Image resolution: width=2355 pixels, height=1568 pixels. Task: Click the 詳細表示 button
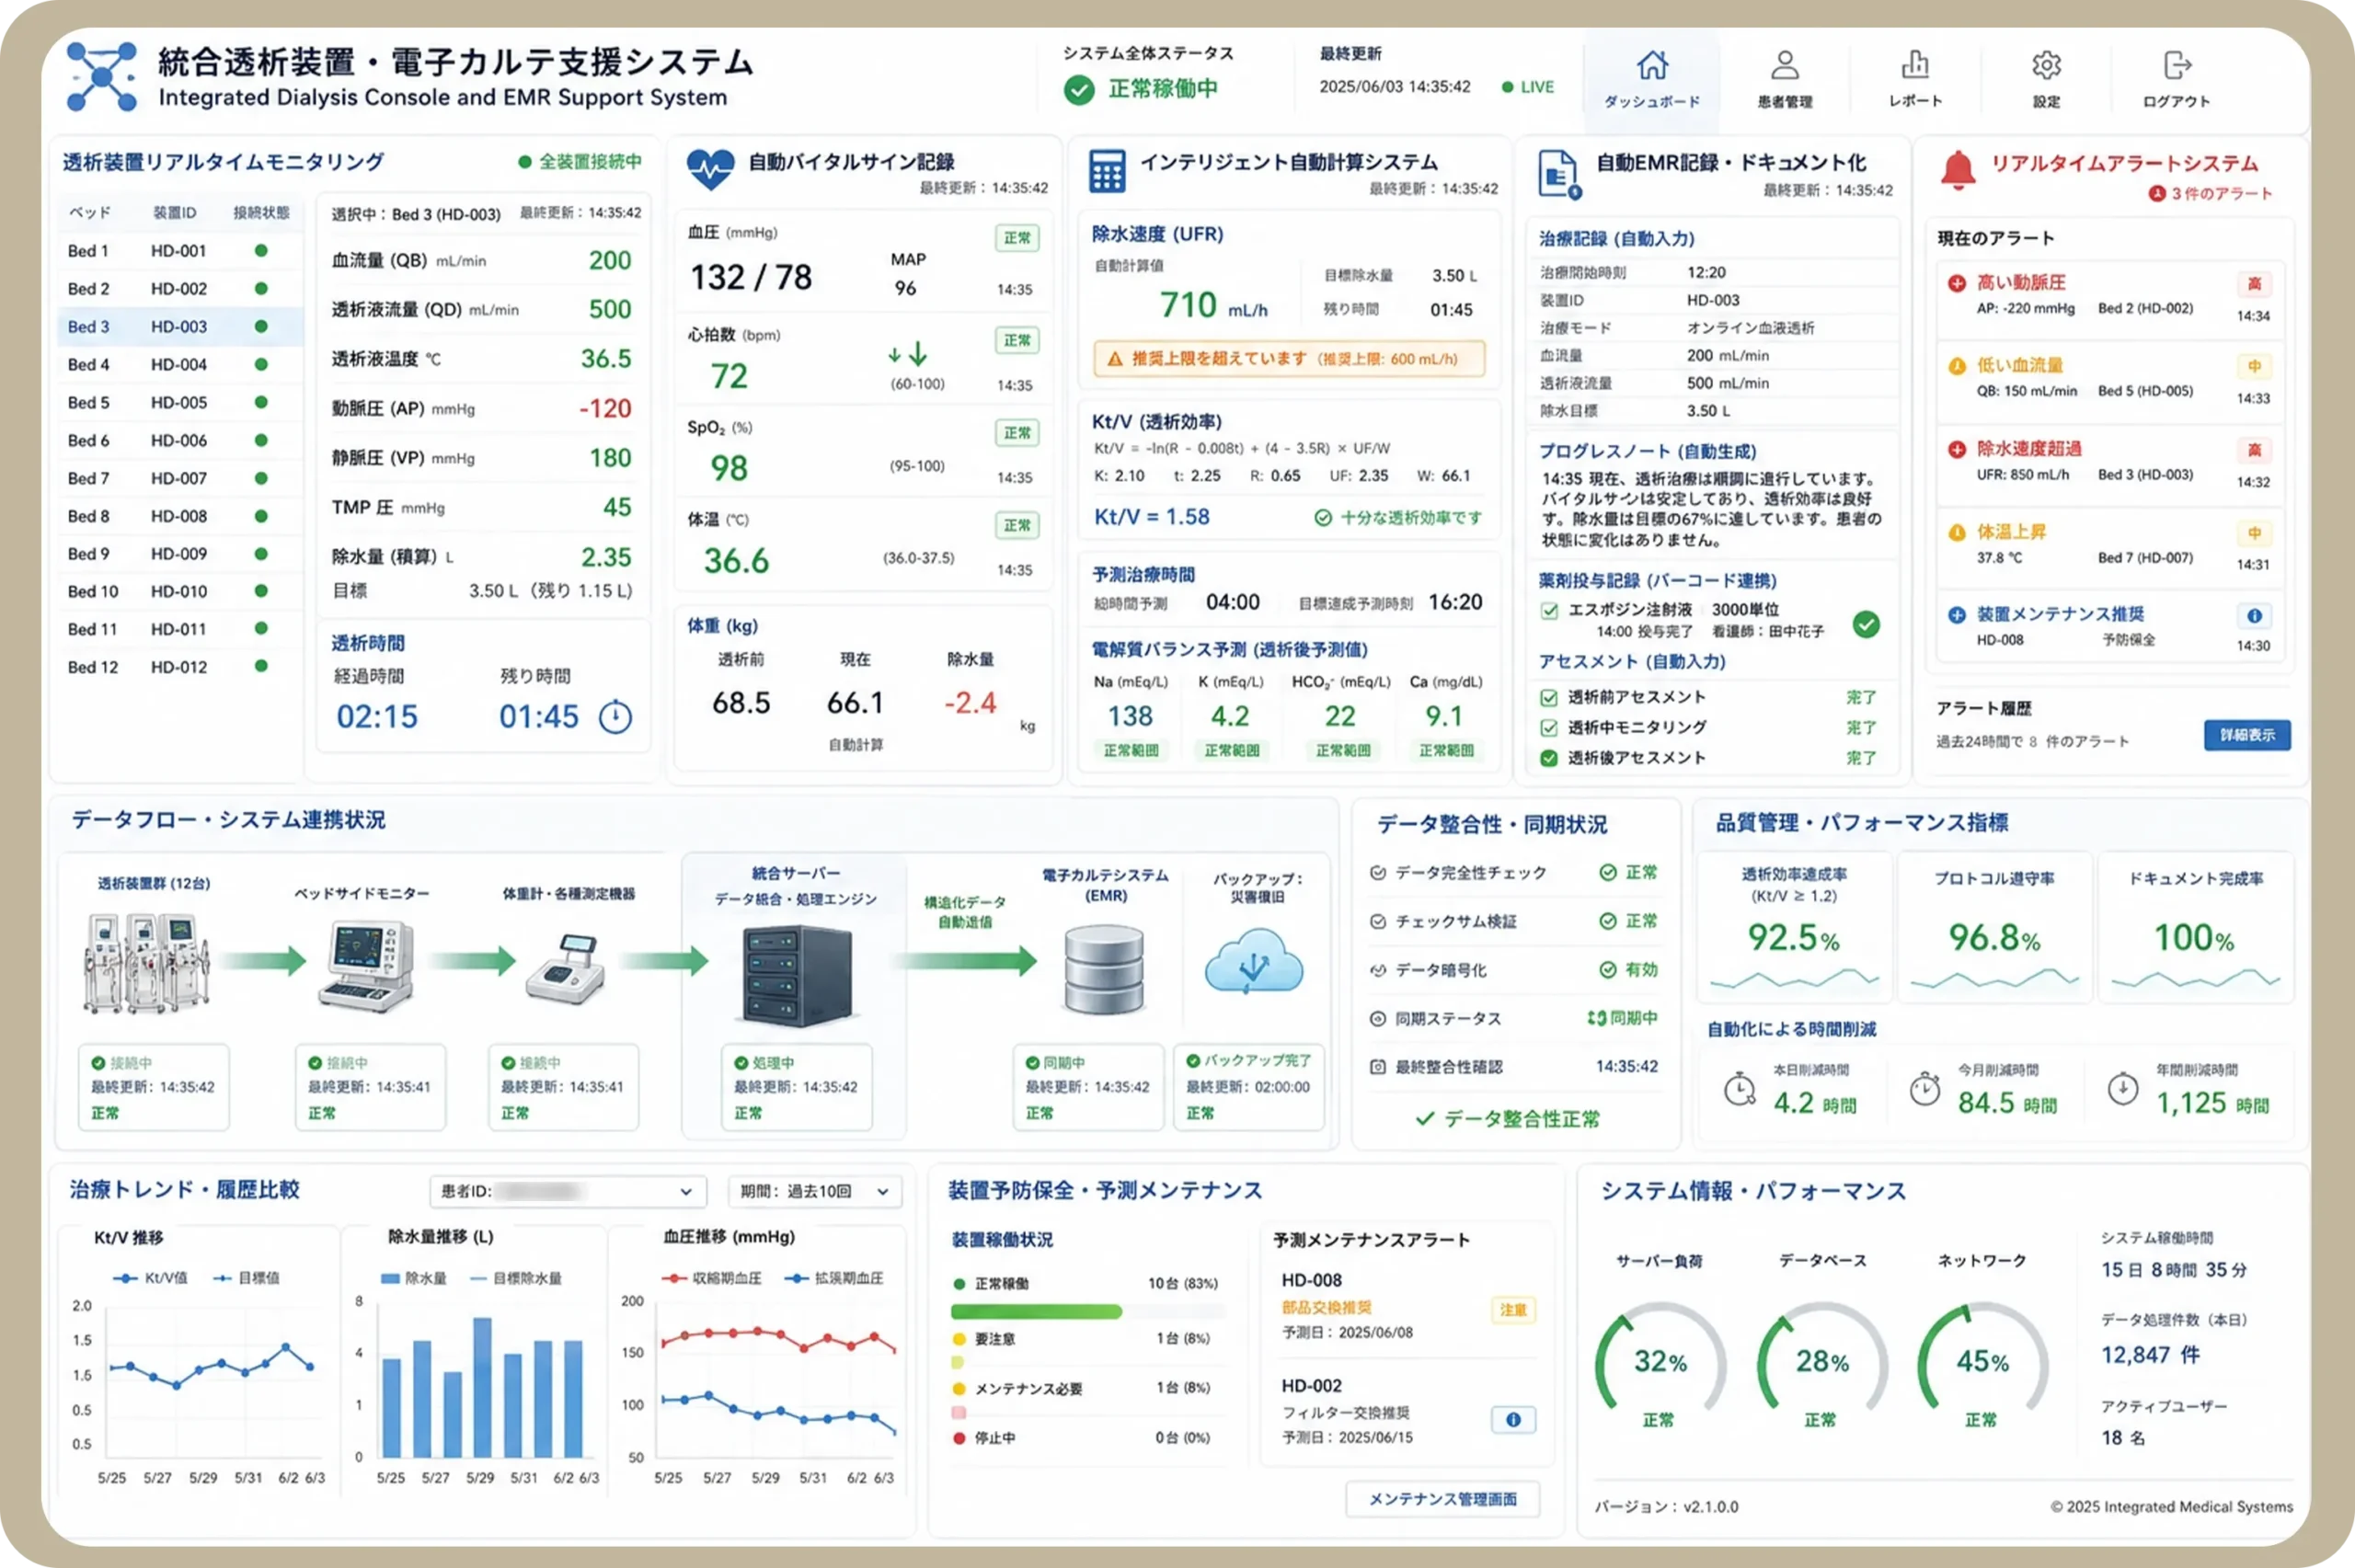pyautogui.click(x=2247, y=735)
